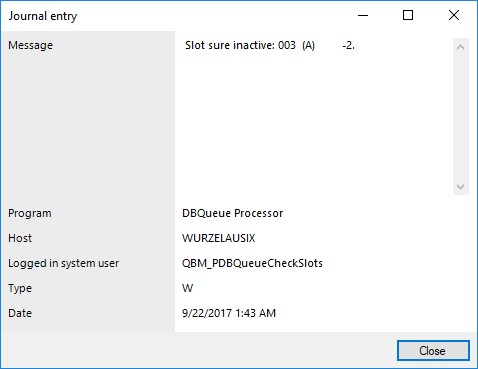Select the WURZELAUSIX host value
478x369 pixels.
tap(219, 238)
